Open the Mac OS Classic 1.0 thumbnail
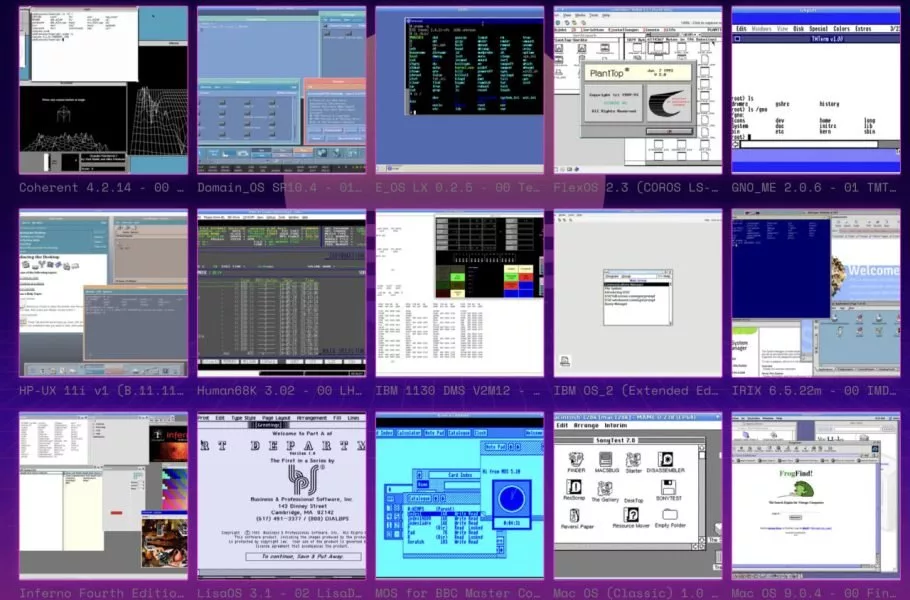Screen dimensions: 910x600 coord(638,496)
